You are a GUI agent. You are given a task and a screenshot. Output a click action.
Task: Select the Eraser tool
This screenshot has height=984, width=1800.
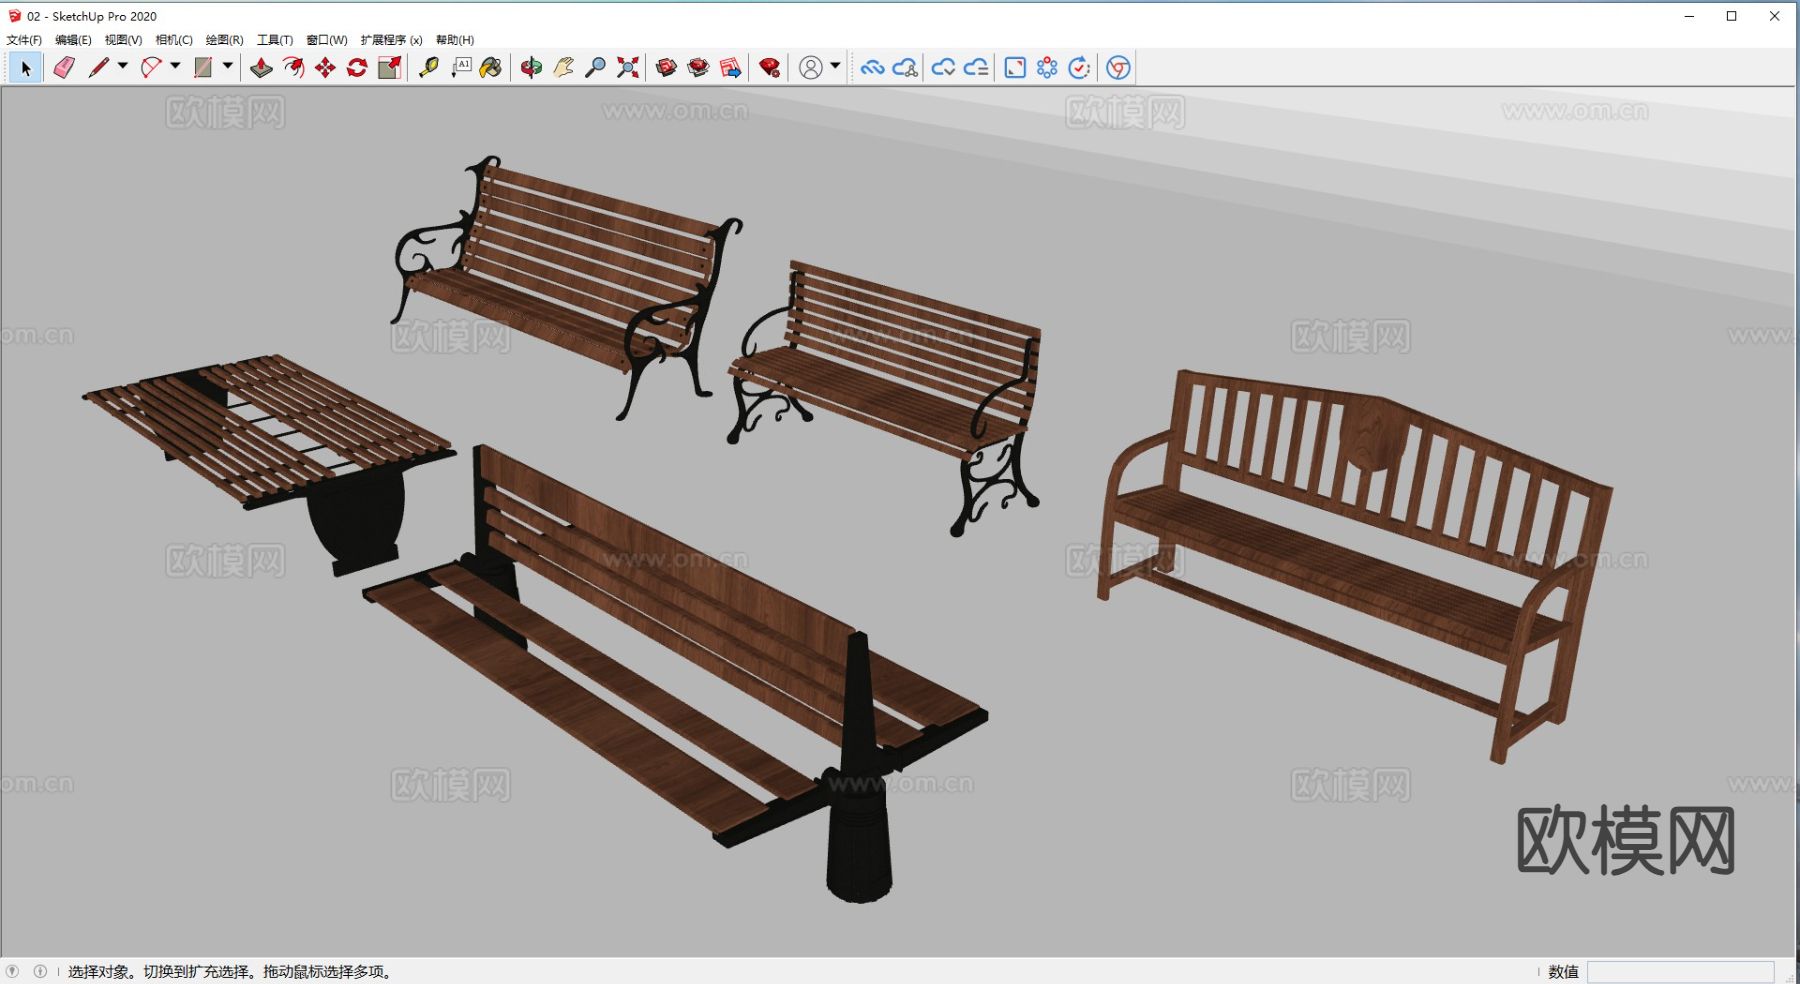pos(64,67)
